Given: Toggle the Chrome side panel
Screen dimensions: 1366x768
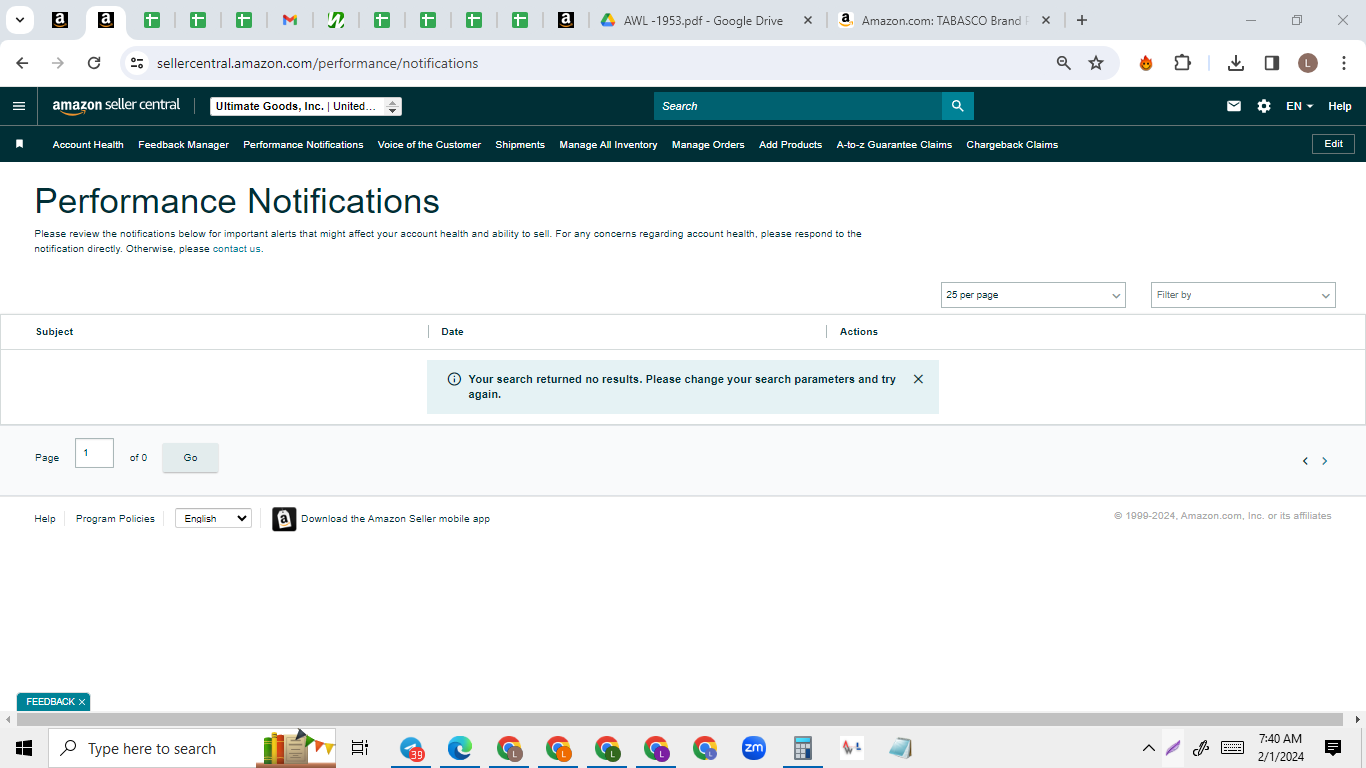Looking at the screenshot, I should coord(1272,63).
